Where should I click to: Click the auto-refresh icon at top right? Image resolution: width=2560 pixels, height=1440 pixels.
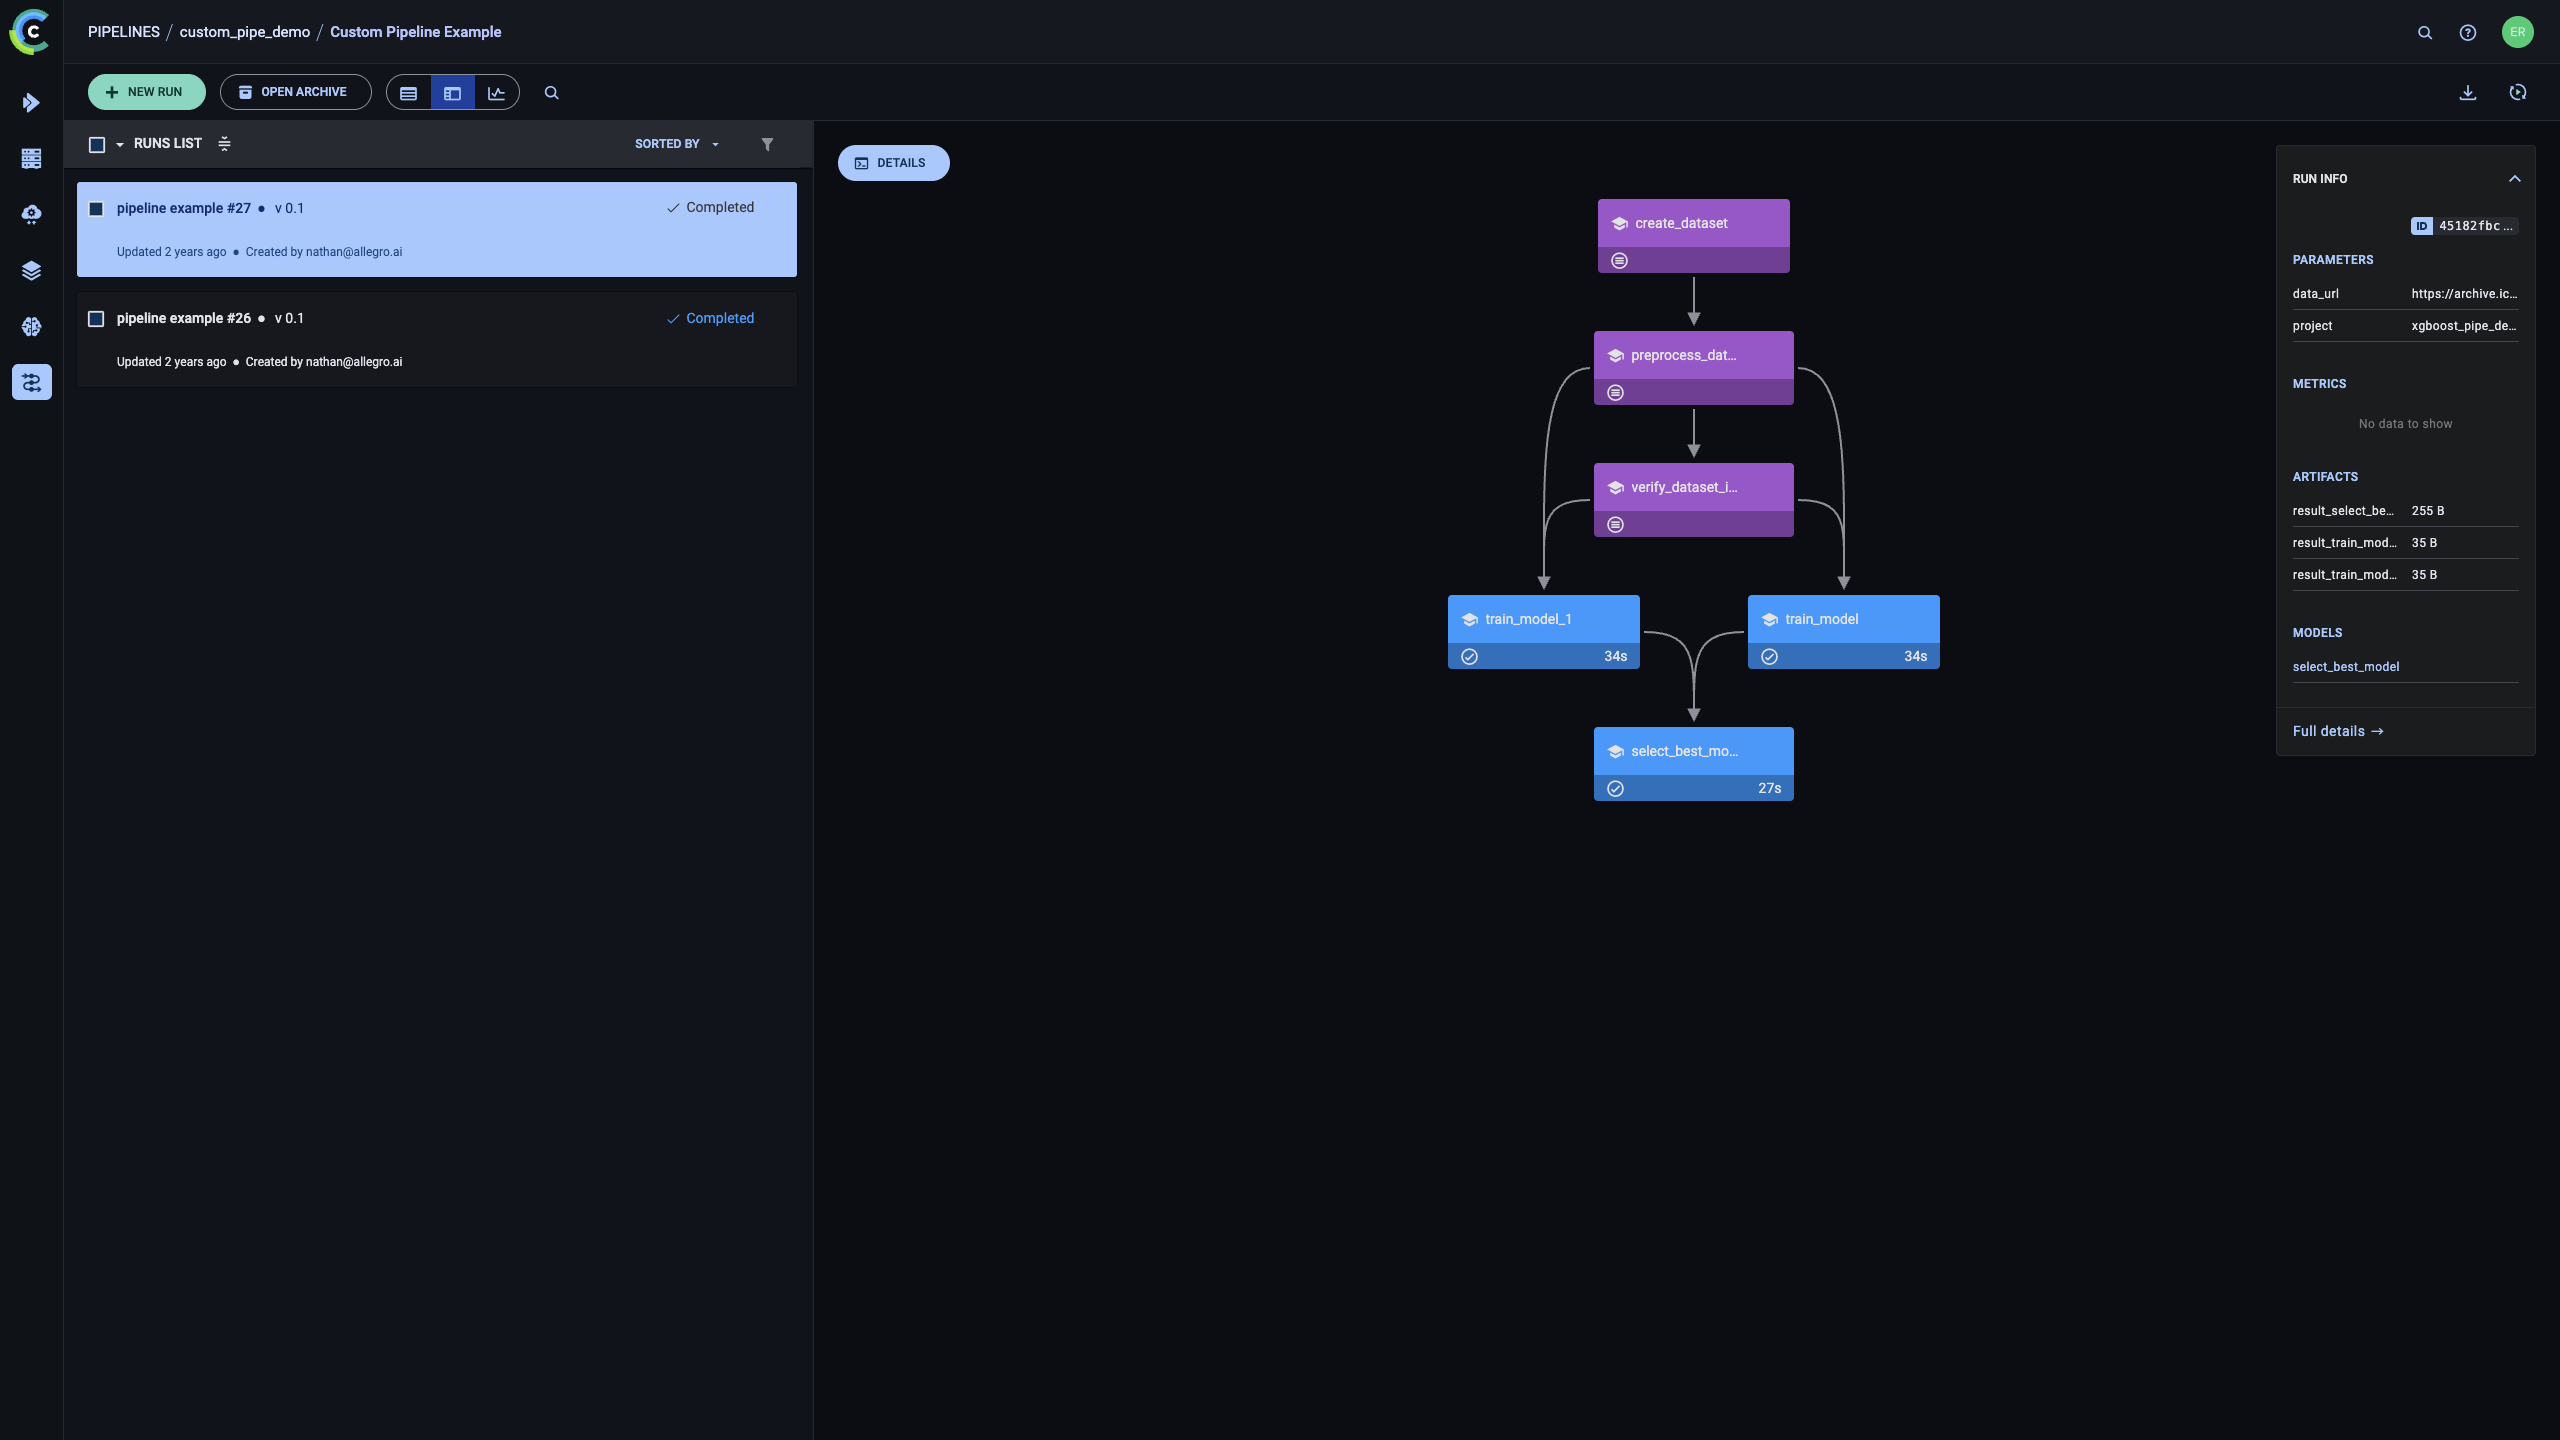tap(2517, 92)
